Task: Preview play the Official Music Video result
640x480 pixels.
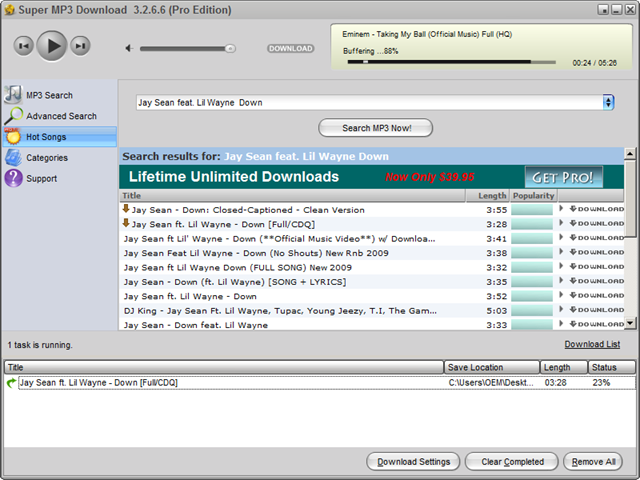Action: [561, 237]
